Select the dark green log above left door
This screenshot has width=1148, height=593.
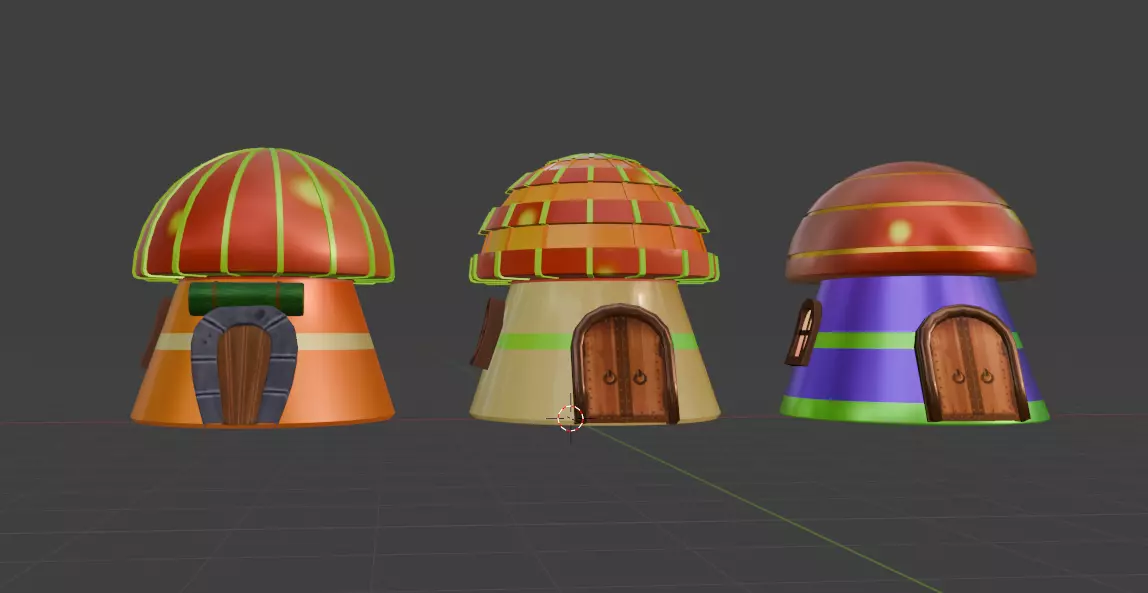click(246, 299)
